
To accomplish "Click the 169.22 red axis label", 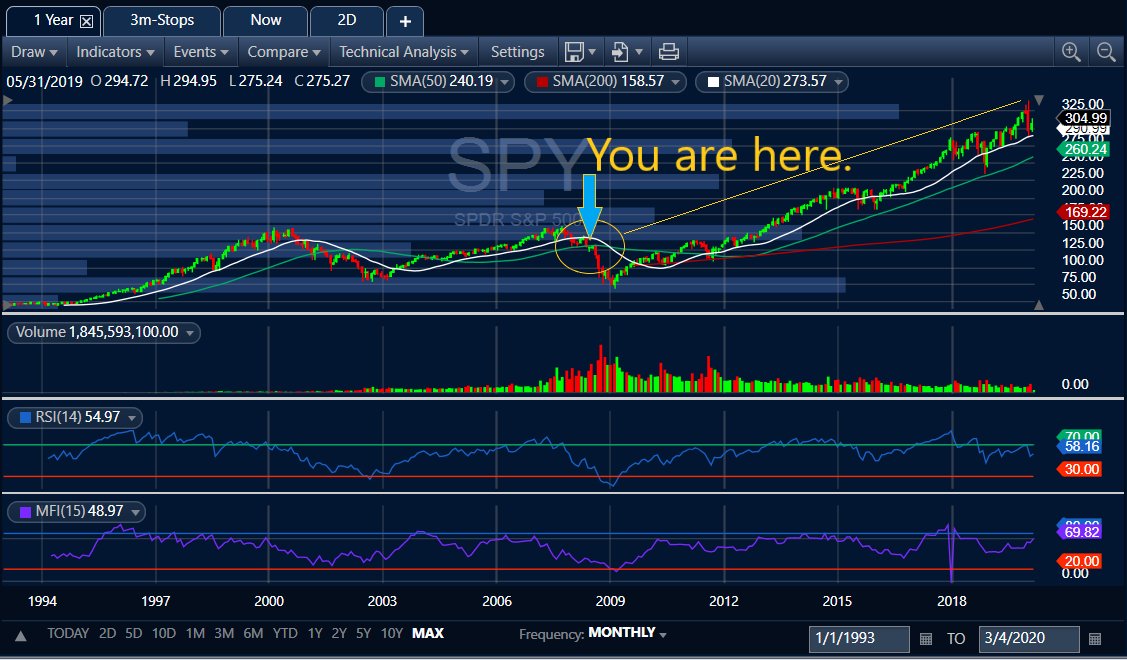I will (1085, 211).
